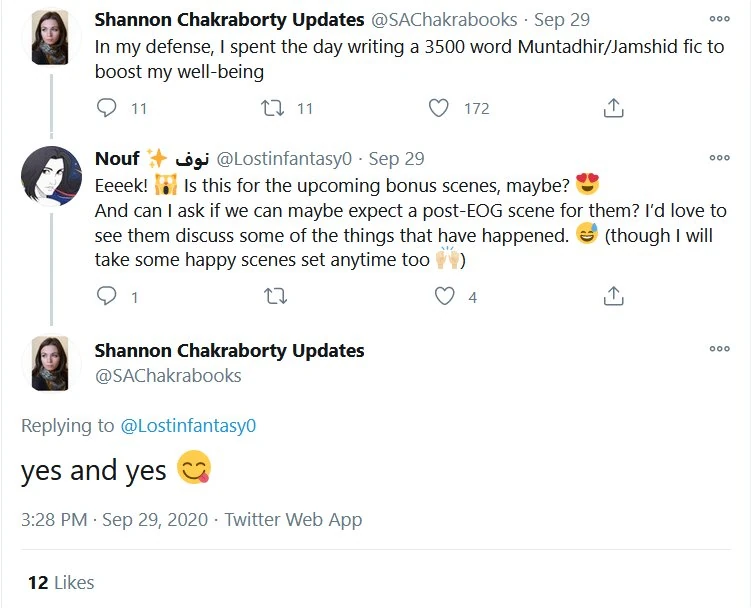
Task: Click Shannon's avatar on the reply tweet
Action: pyautogui.click(x=51, y=363)
